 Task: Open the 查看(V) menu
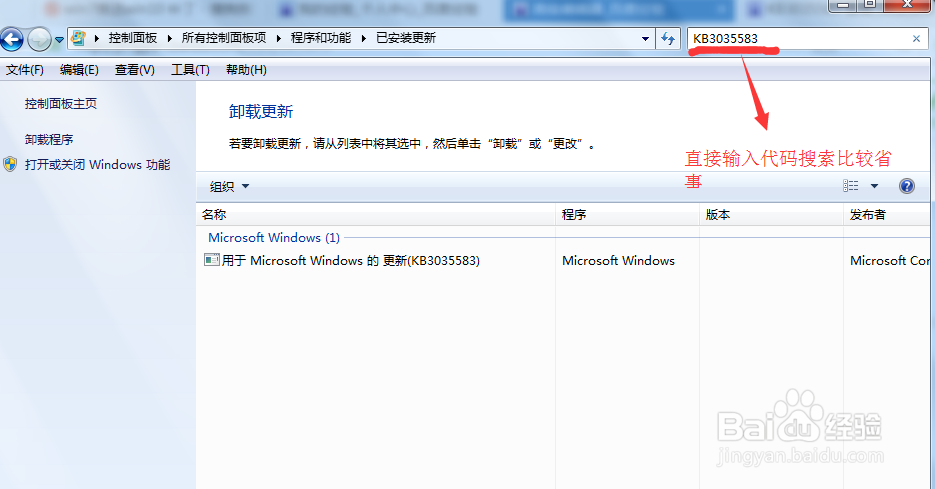[x=135, y=70]
